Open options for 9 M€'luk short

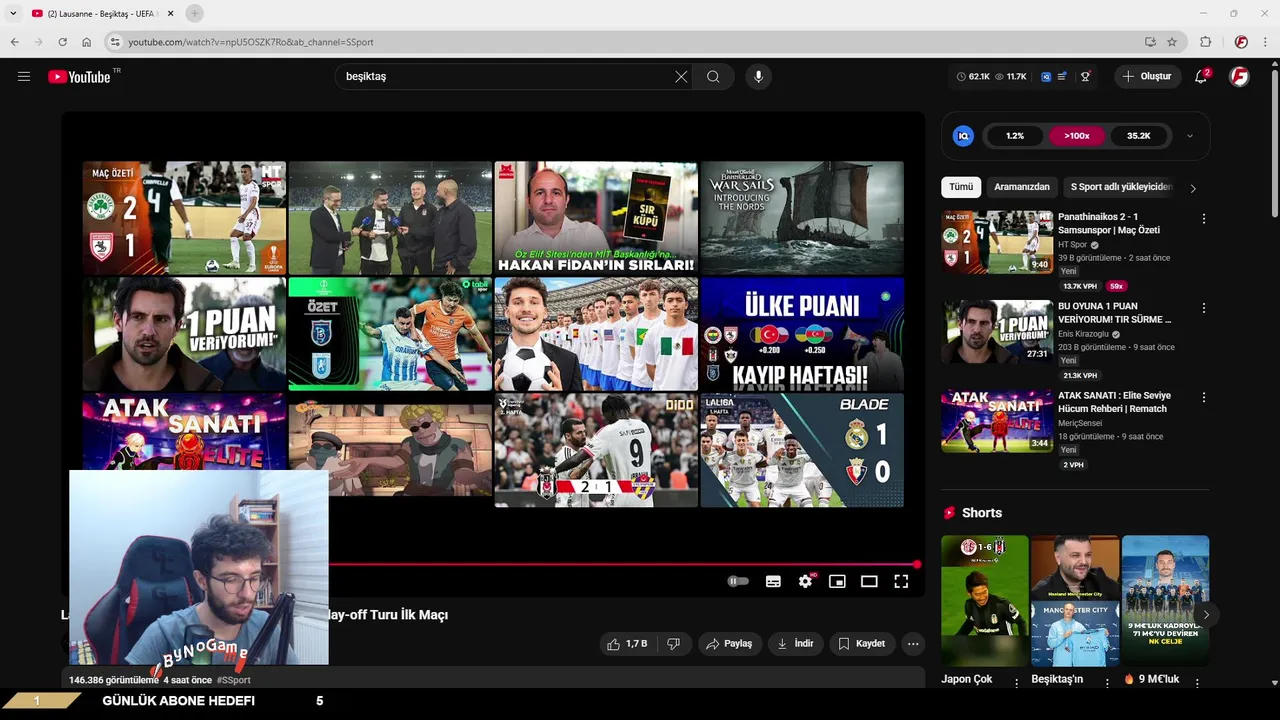pos(1197,683)
